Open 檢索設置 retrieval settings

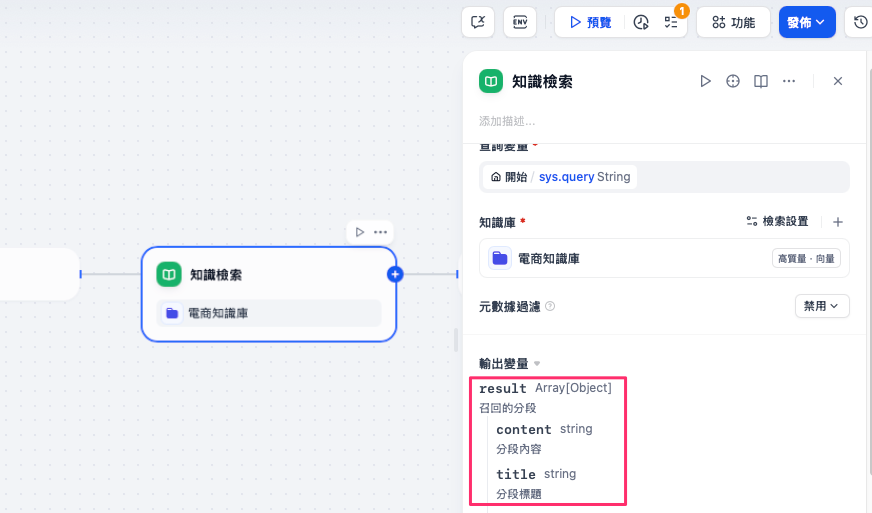pyautogui.click(x=777, y=222)
